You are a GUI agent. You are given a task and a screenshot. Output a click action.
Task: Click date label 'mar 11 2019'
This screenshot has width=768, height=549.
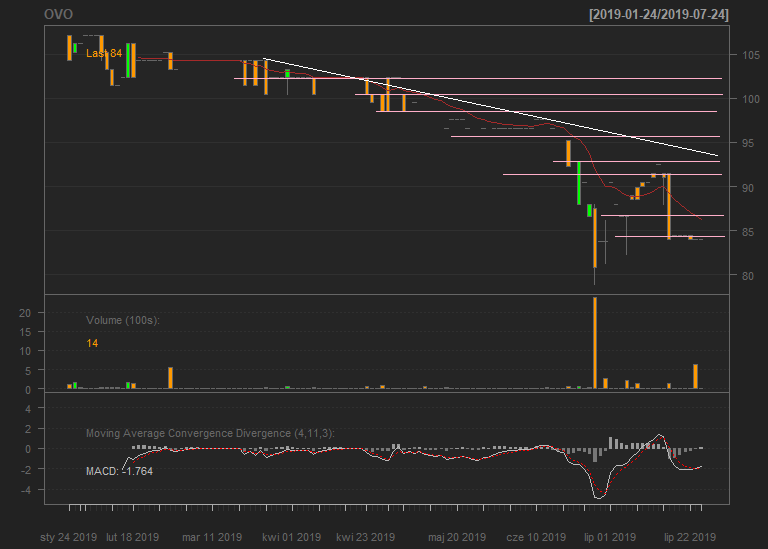pos(212,537)
